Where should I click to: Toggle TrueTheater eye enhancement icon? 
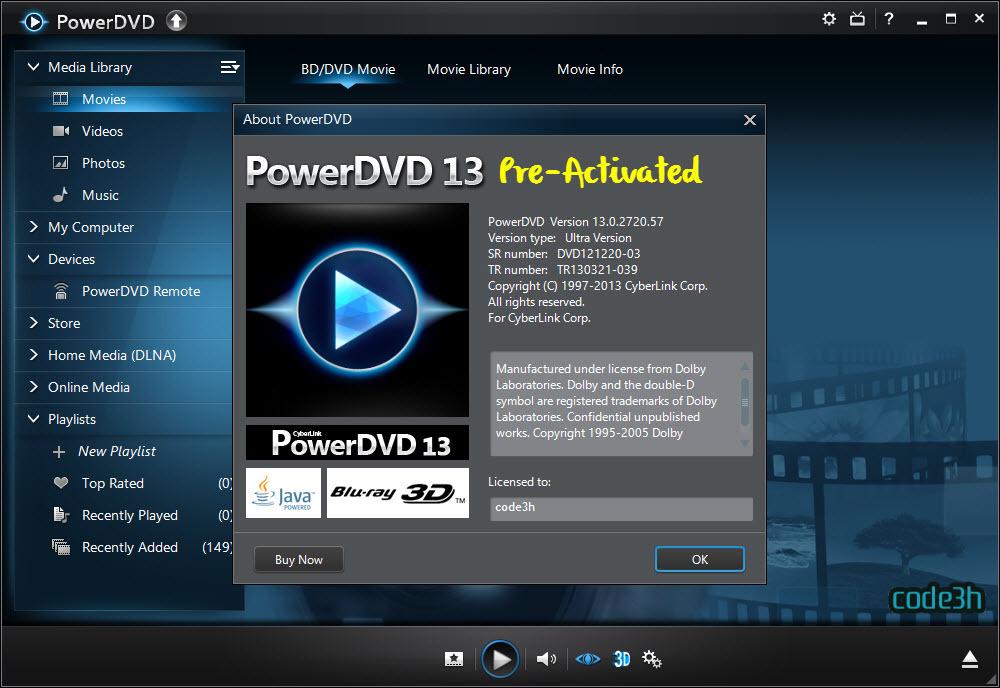tap(587, 659)
